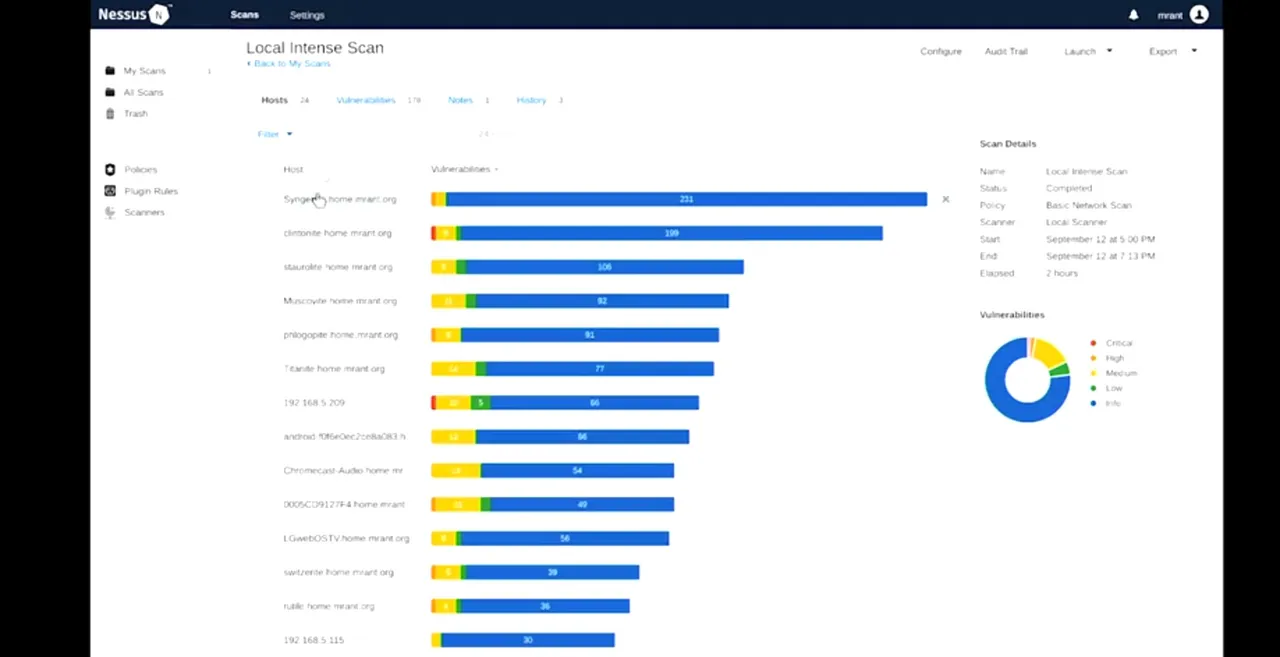Click the info bar showing 106
Image resolution: width=1280 pixels, height=657 pixels.
pos(605,267)
